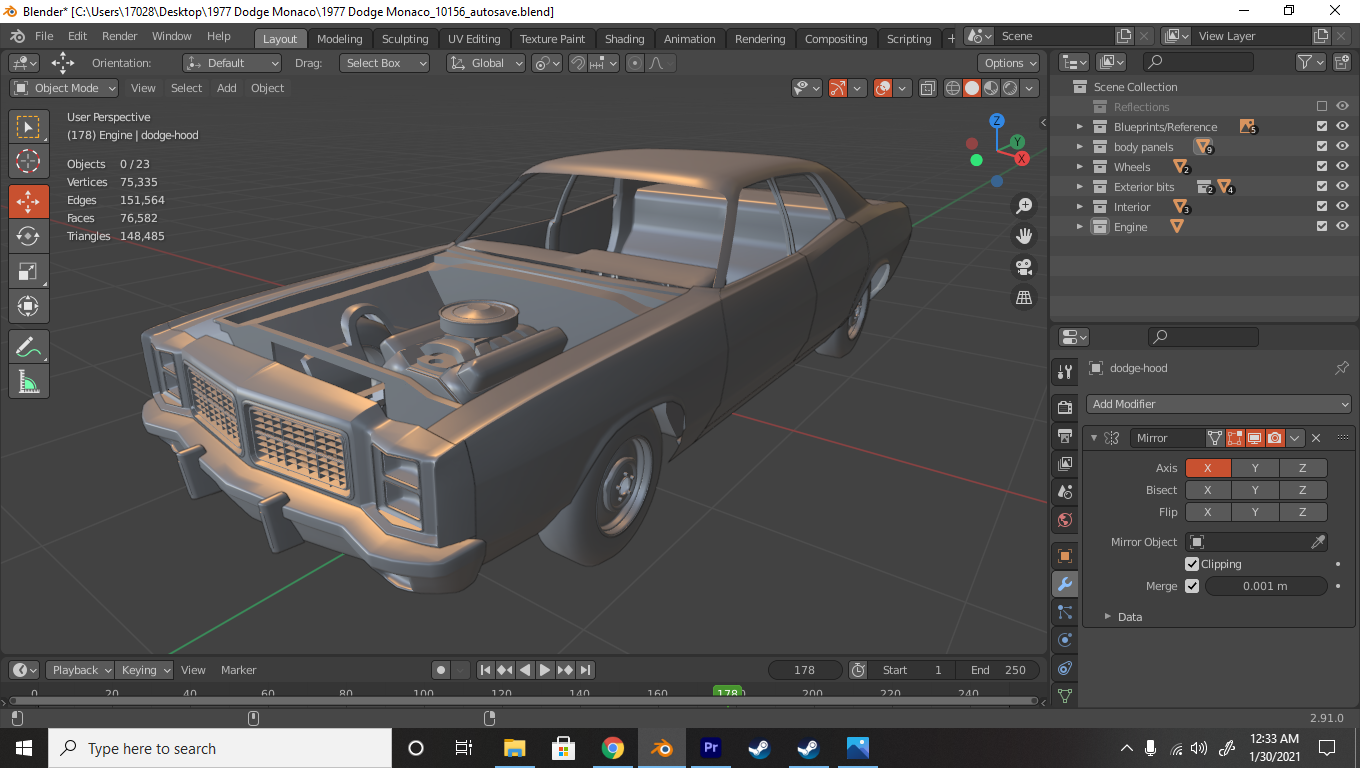Open Object properties tab icon

pyautogui.click(x=1064, y=556)
